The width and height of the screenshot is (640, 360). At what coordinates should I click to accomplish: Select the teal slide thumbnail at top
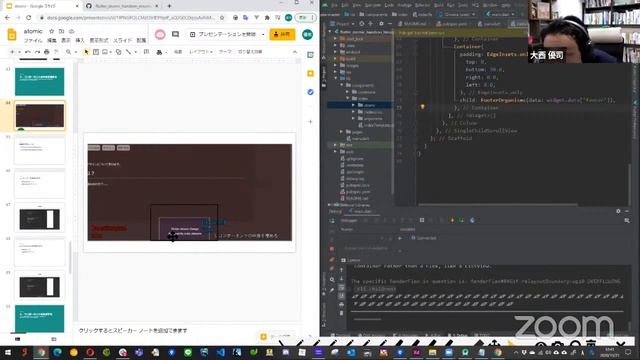40,82
